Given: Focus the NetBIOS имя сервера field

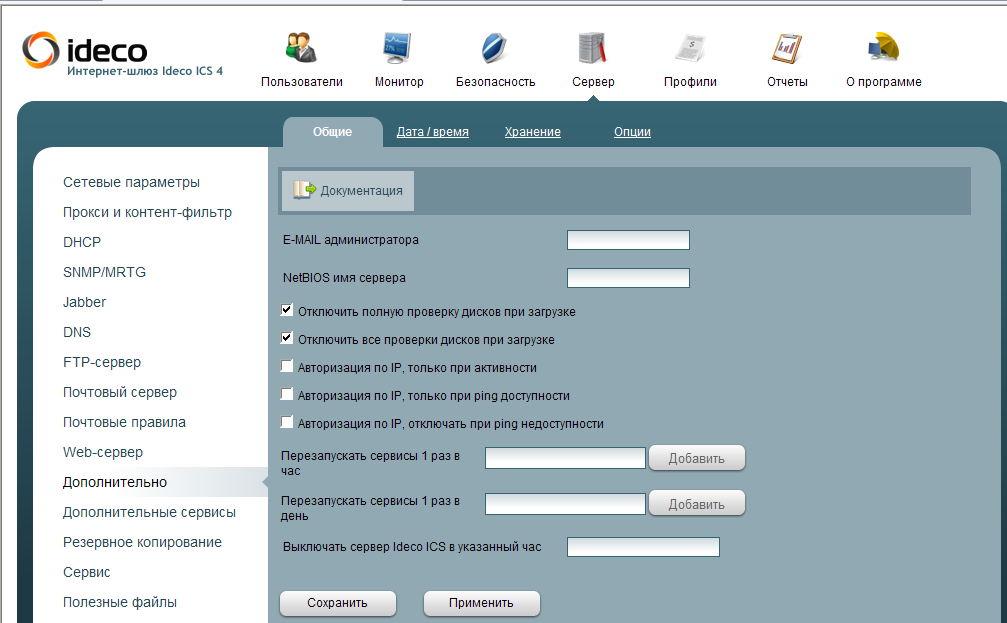Looking at the screenshot, I should click(x=628, y=278).
